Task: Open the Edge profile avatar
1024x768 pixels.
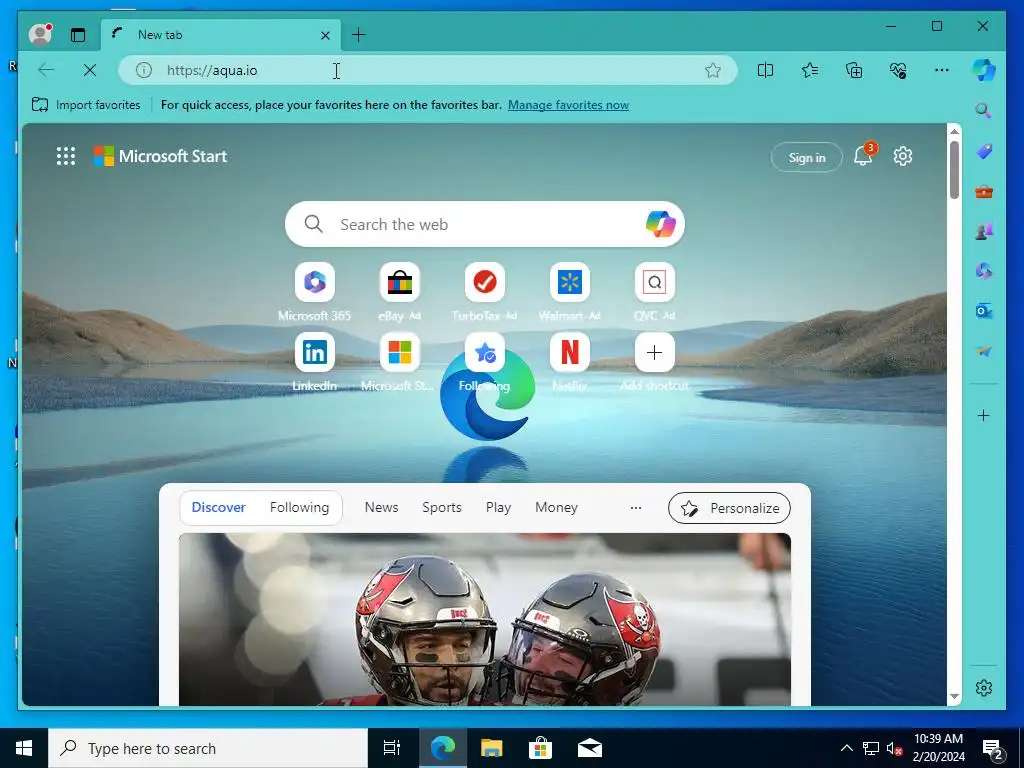Action: coord(40,34)
